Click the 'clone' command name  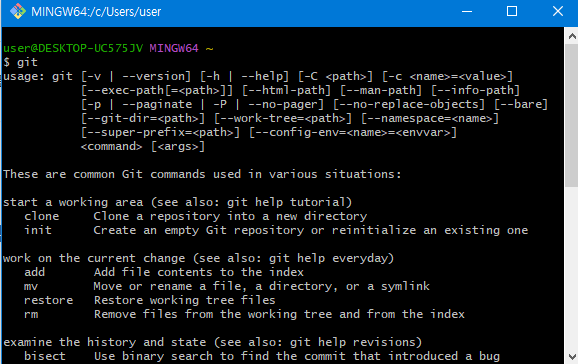[42, 216]
